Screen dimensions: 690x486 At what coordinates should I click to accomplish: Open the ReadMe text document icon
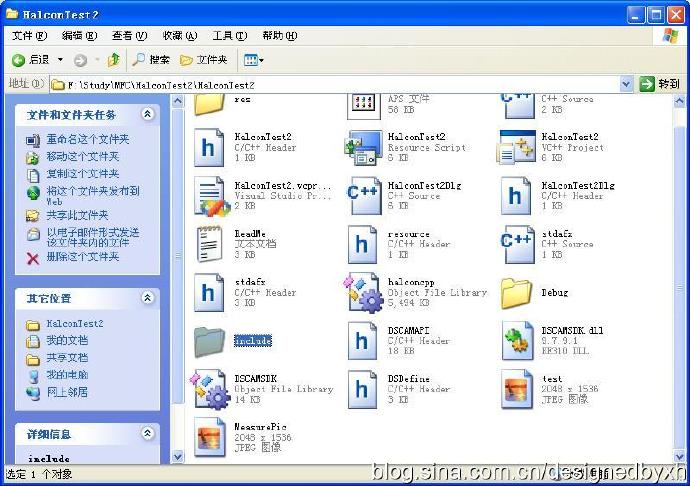tap(209, 244)
